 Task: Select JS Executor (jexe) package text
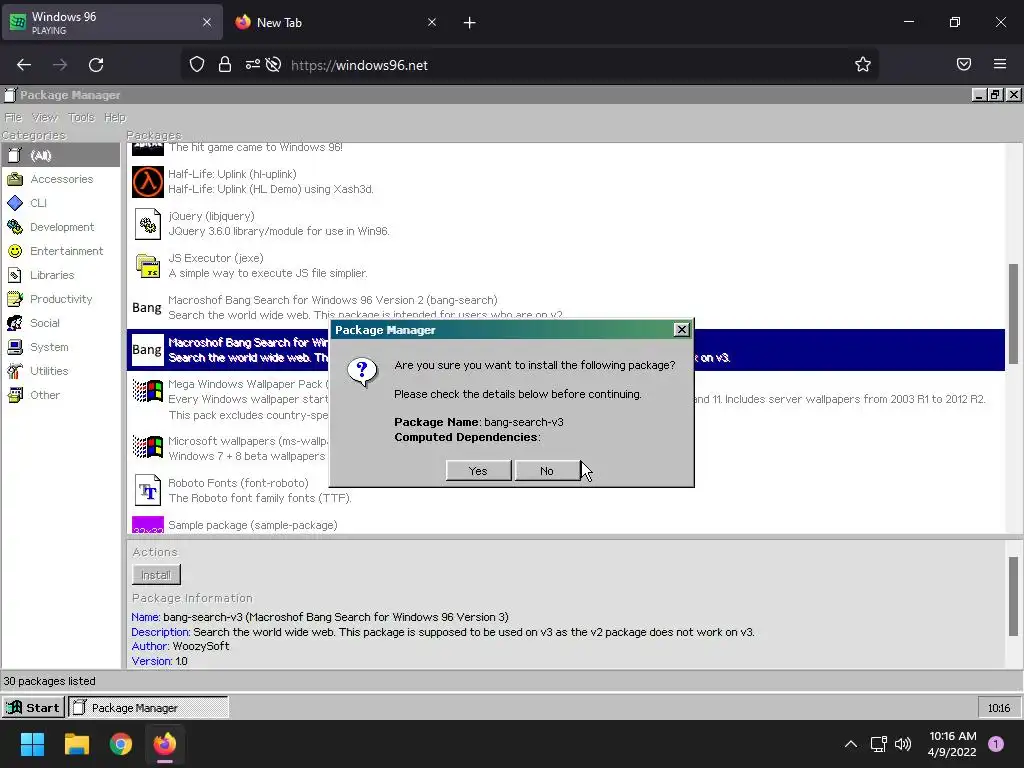(x=216, y=258)
